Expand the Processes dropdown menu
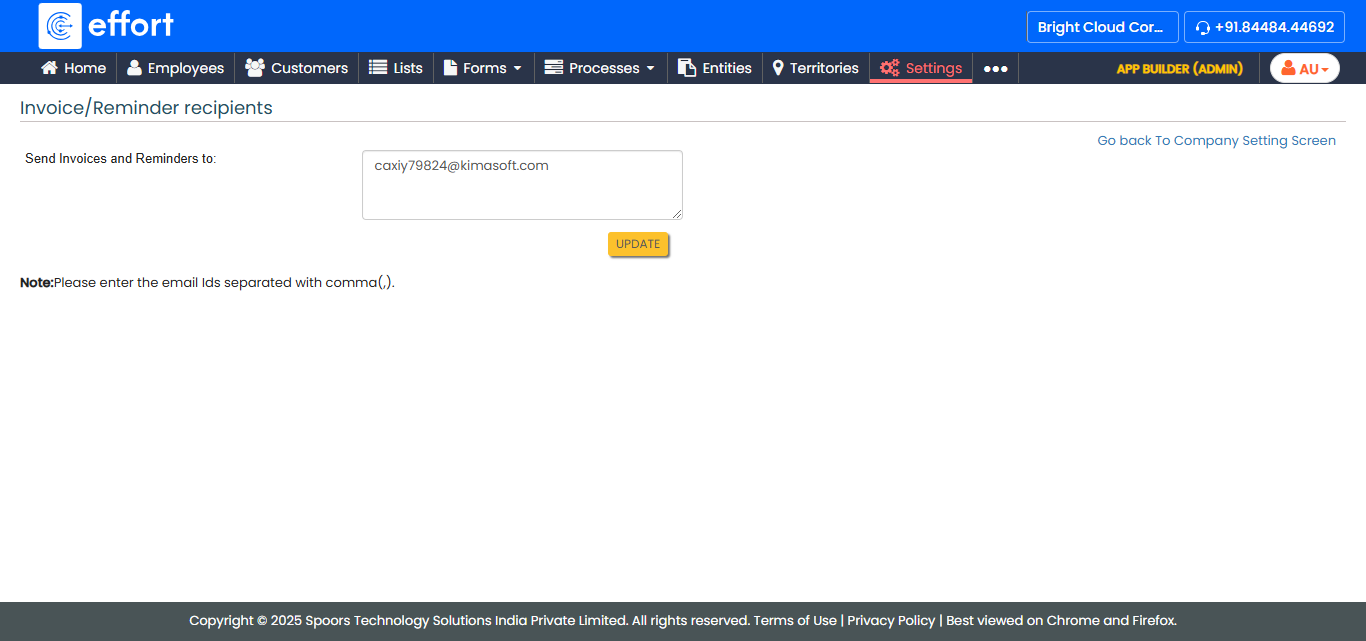This screenshot has height=641, width=1366. point(600,68)
